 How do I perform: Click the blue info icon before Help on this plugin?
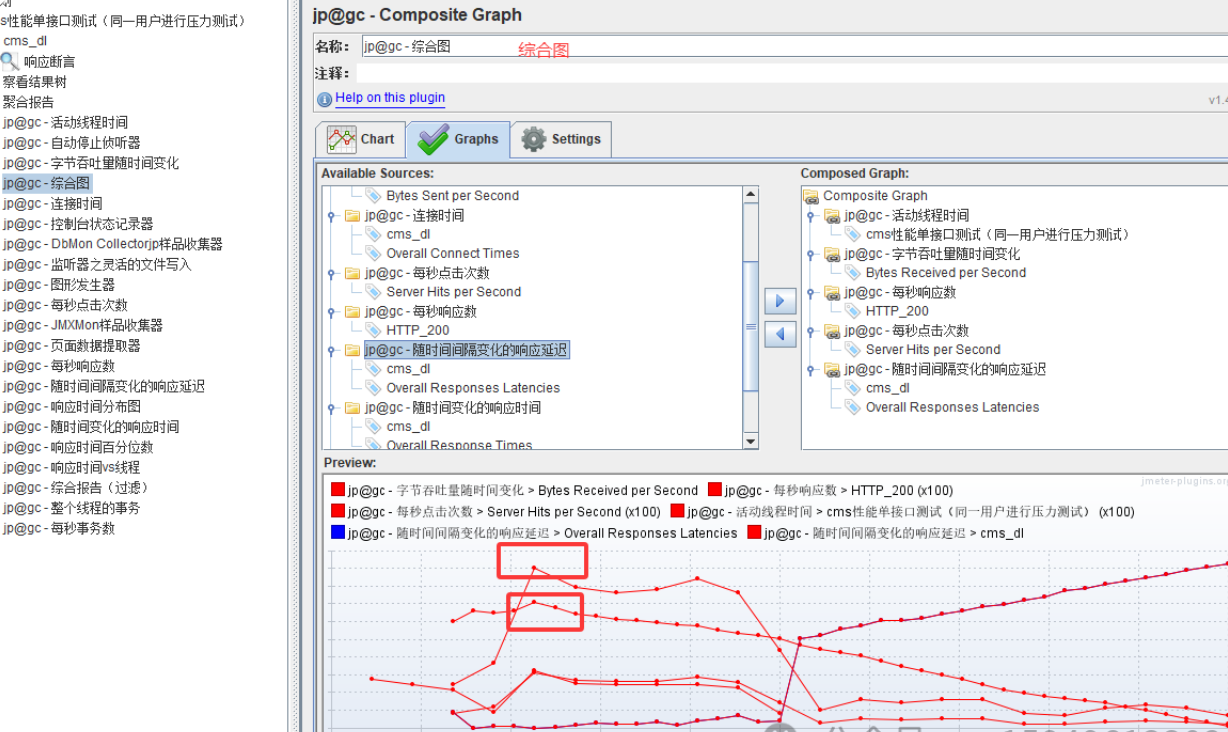click(324, 99)
